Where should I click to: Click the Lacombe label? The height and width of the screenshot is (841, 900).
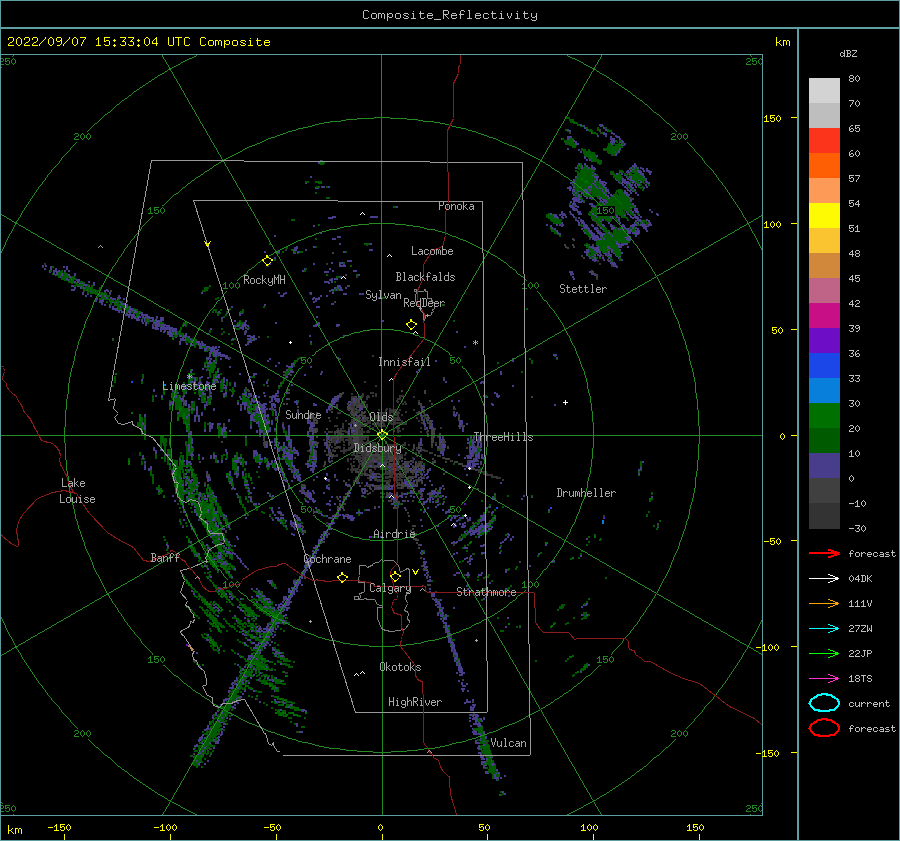432,251
